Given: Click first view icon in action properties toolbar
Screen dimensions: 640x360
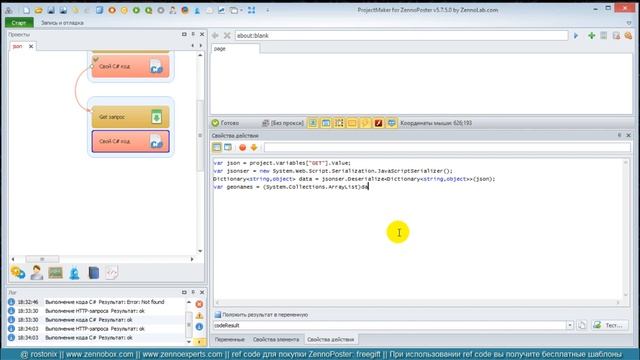Looking at the screenshot, I should pyautogui.click(x=216, y=147).
